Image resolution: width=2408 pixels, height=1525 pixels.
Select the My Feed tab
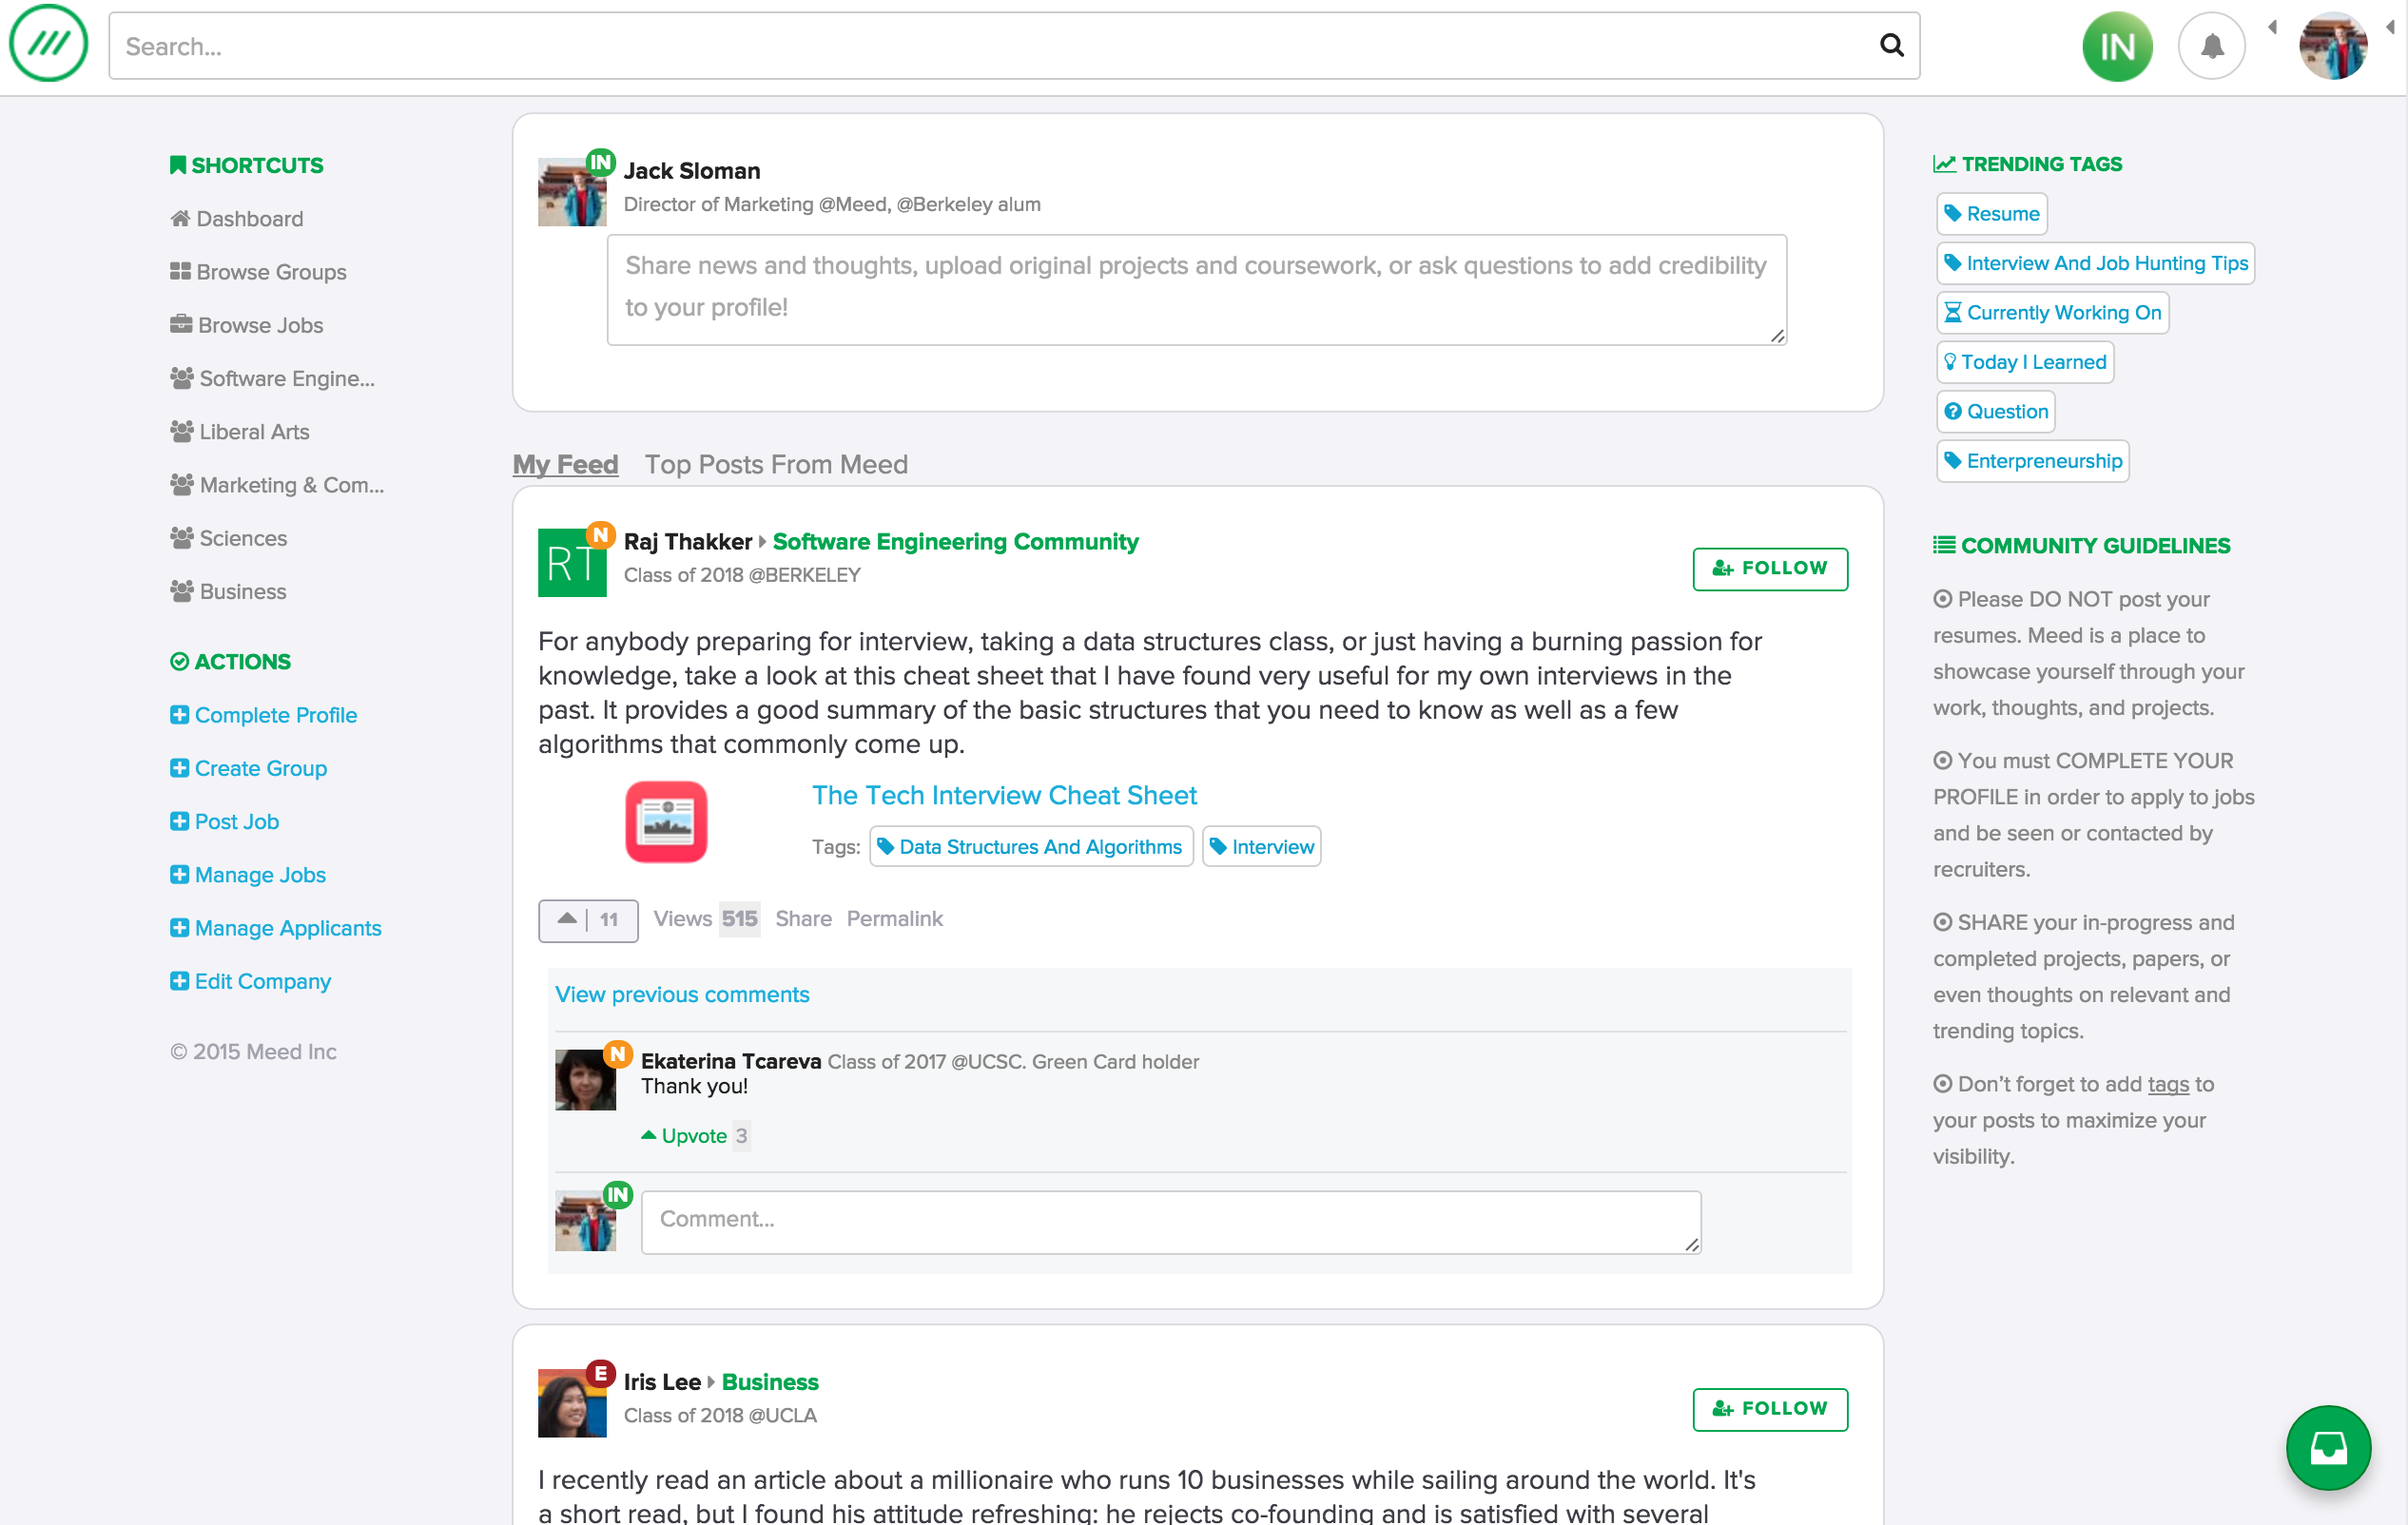coord(565,464)
